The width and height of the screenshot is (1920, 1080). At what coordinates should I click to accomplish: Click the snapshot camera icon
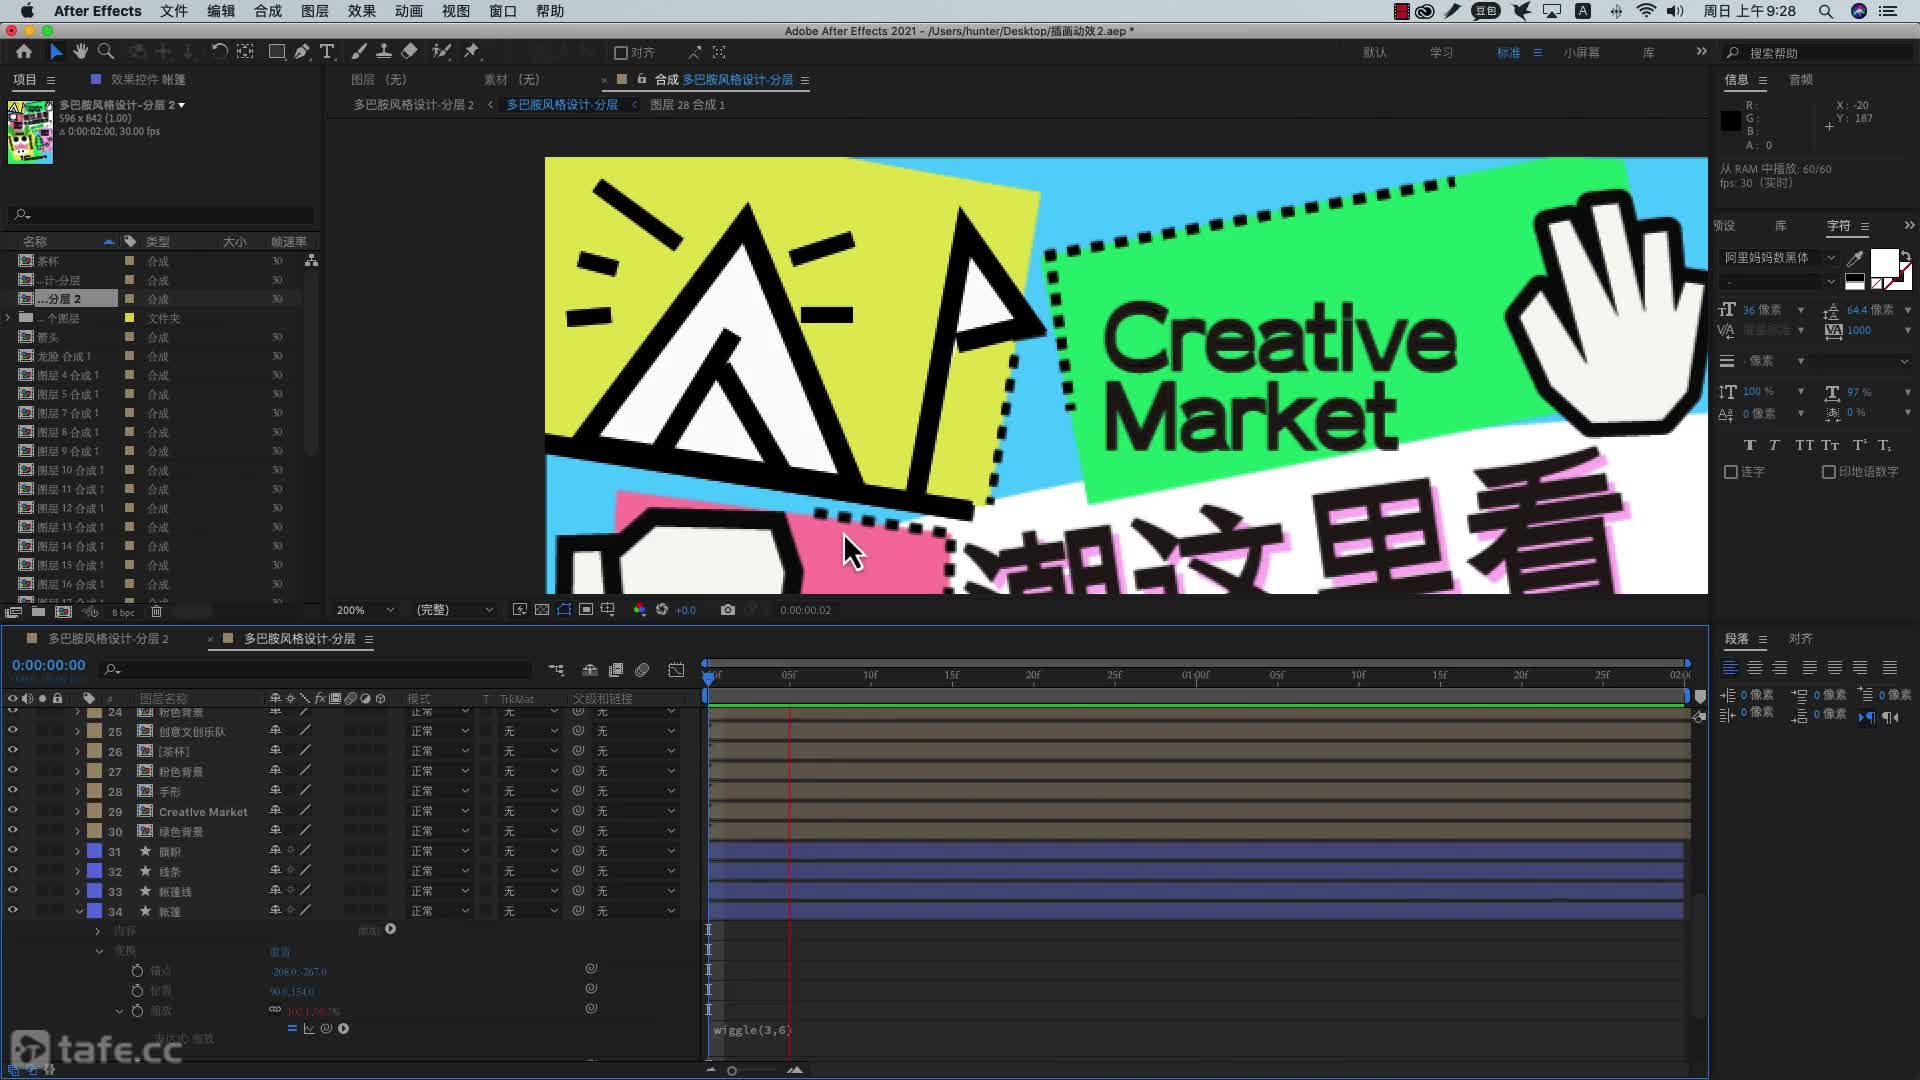tap(727, 610)
